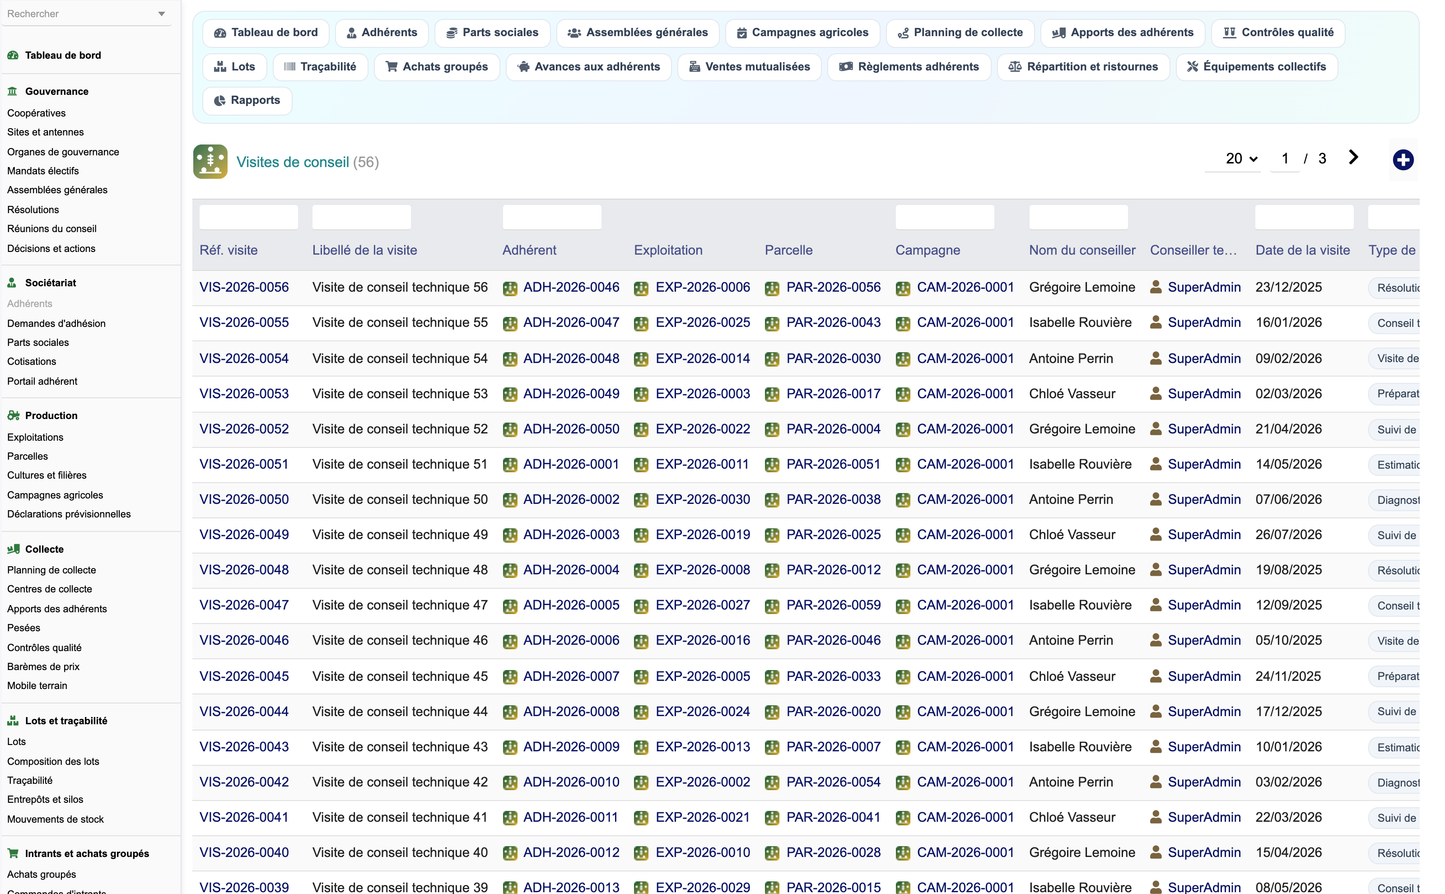Filter by Campagne input field
Viewport: 1445px width, 894px height.
(945, 217)
